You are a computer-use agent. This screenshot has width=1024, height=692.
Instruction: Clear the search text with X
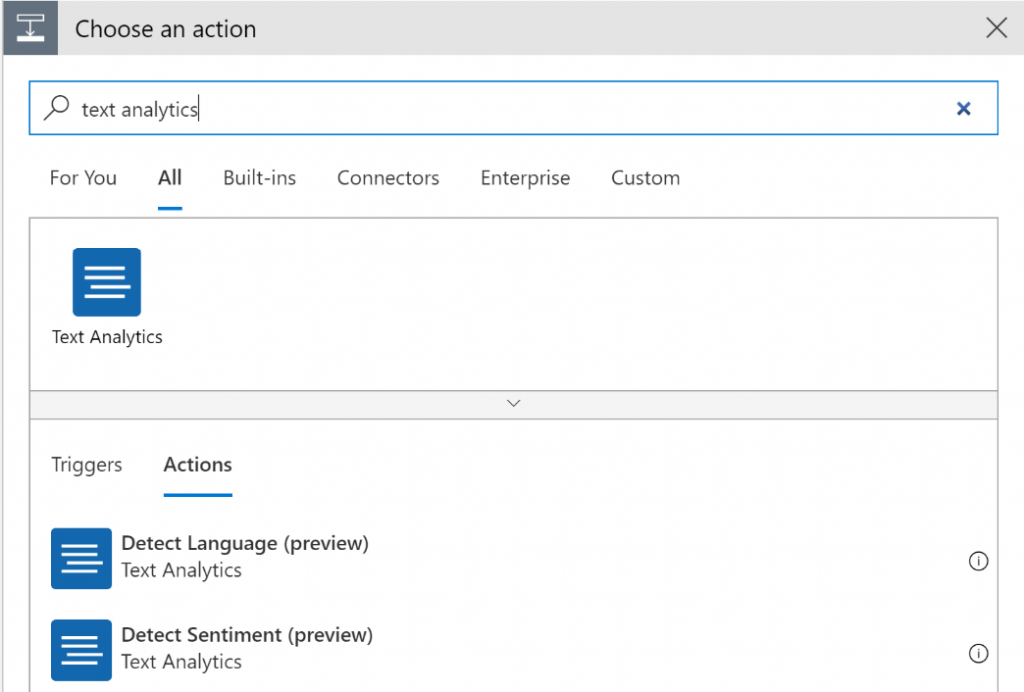pyautogui.click(x=964, y=109)
